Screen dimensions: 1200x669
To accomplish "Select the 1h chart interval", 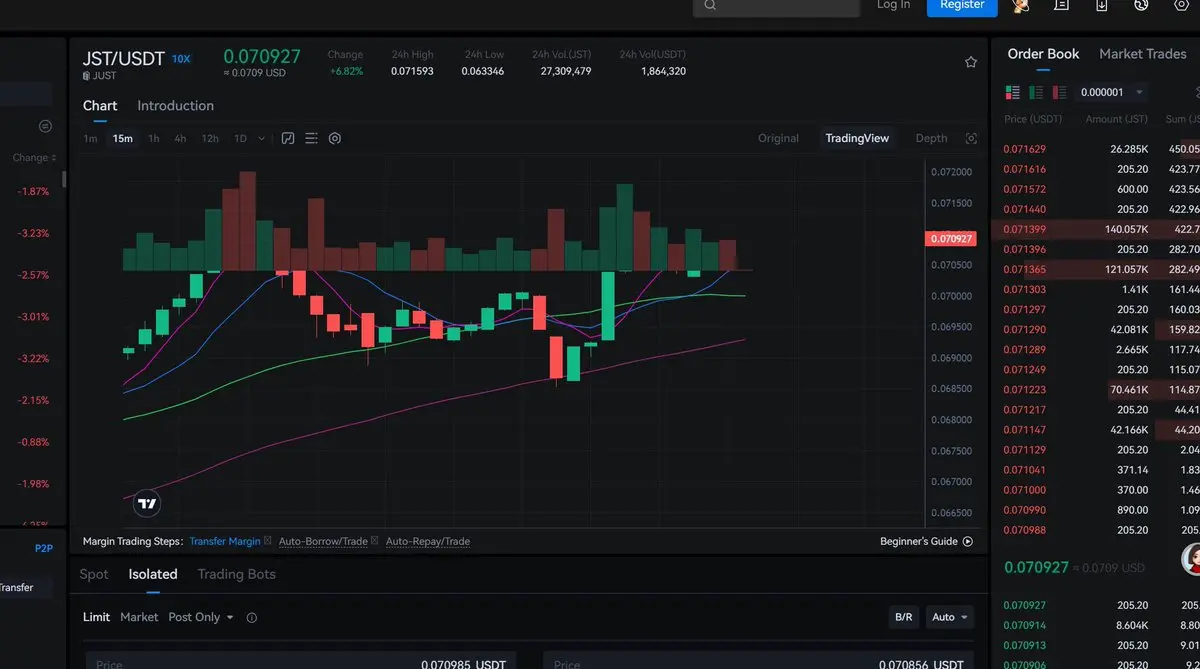I will click(153, 138).
